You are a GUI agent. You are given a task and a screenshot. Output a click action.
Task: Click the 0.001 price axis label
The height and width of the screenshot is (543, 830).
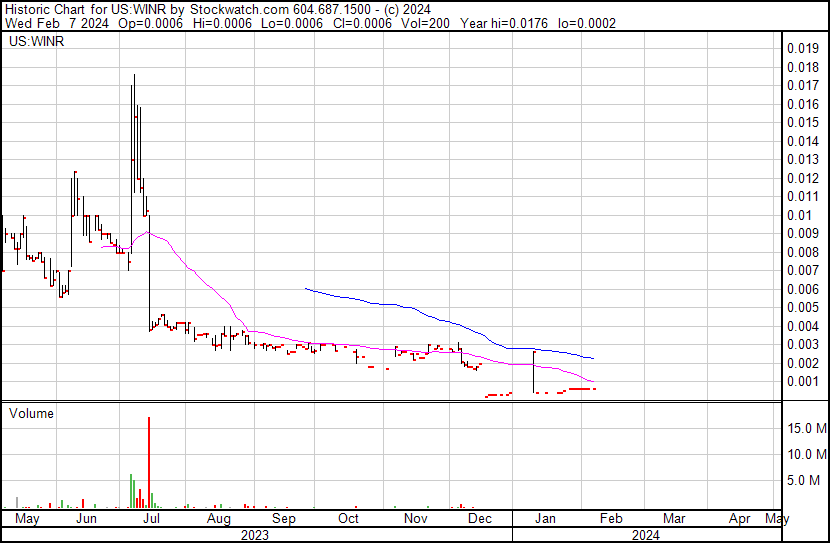click(801, 381)
